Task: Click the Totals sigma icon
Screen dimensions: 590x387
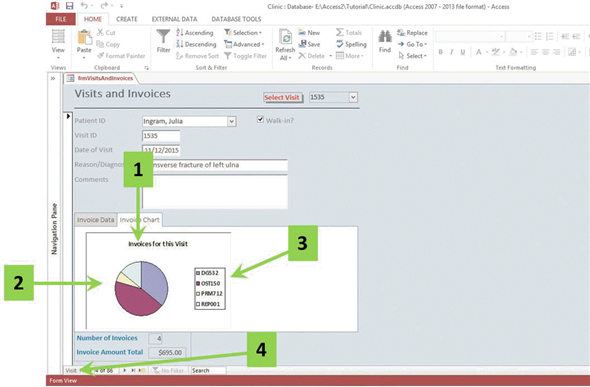Action: [x=339, y=32]
